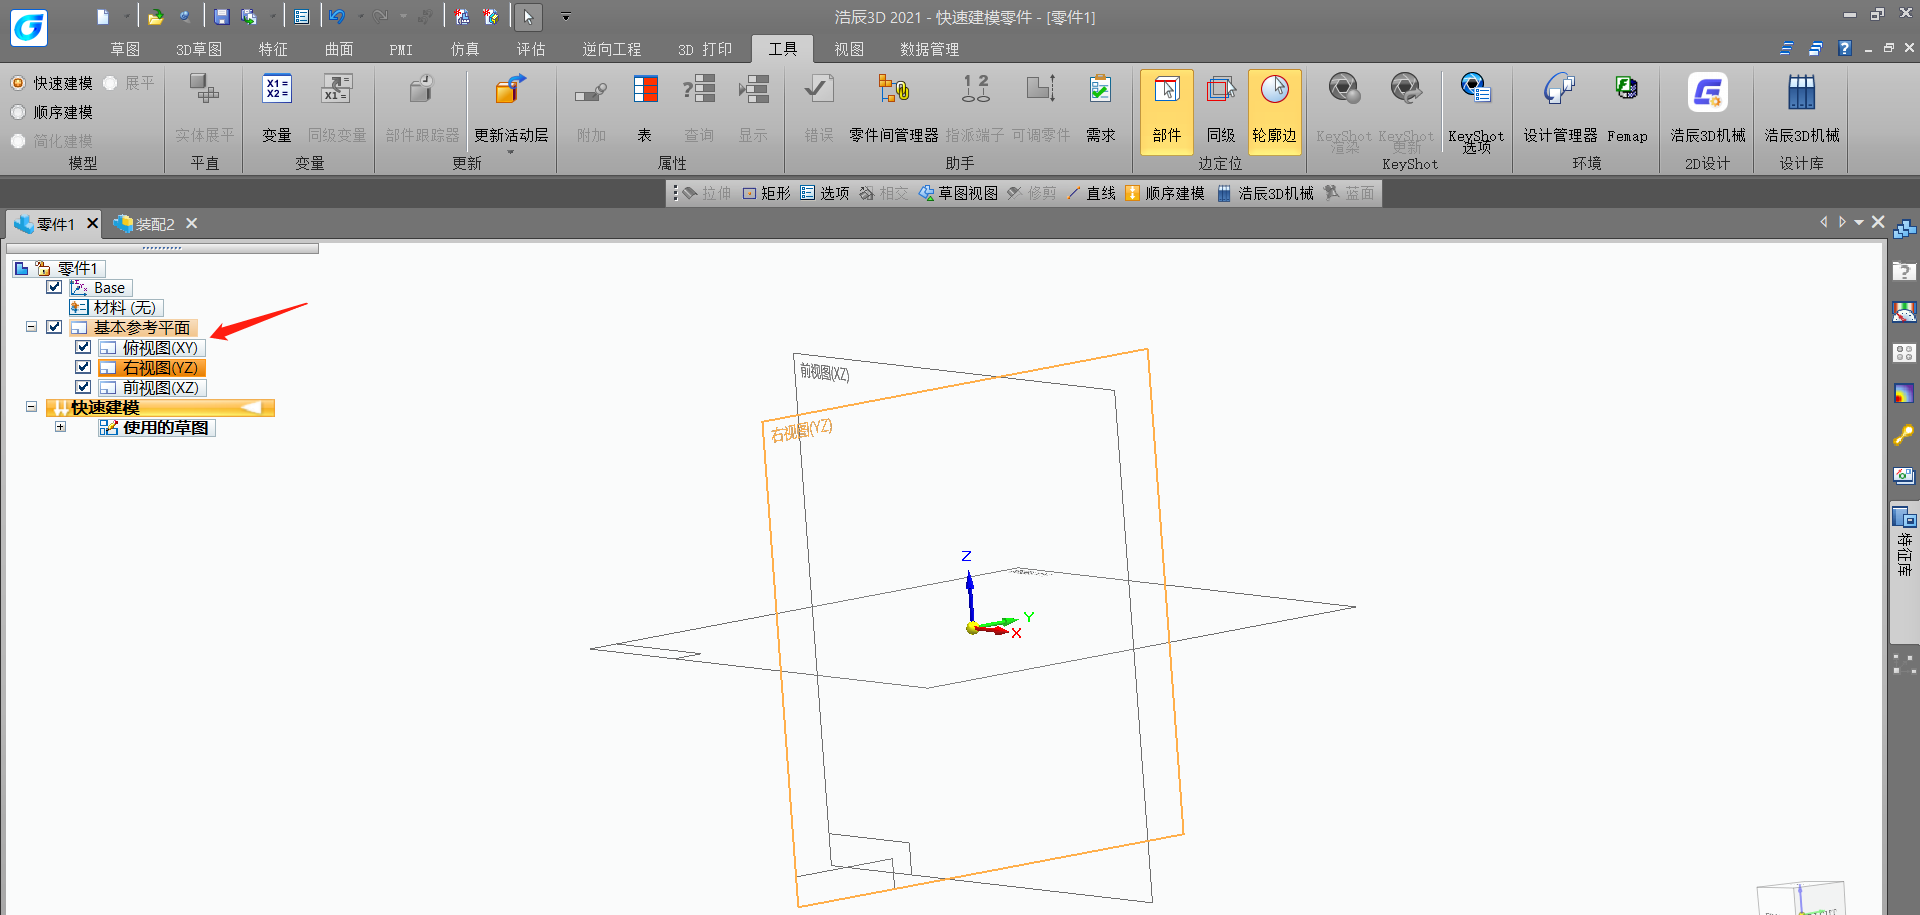The width and height of the screenshot is (1920, 915).
Task: Open the 更新活动层 dropdown arrow
Action: [x=511, y=152]
